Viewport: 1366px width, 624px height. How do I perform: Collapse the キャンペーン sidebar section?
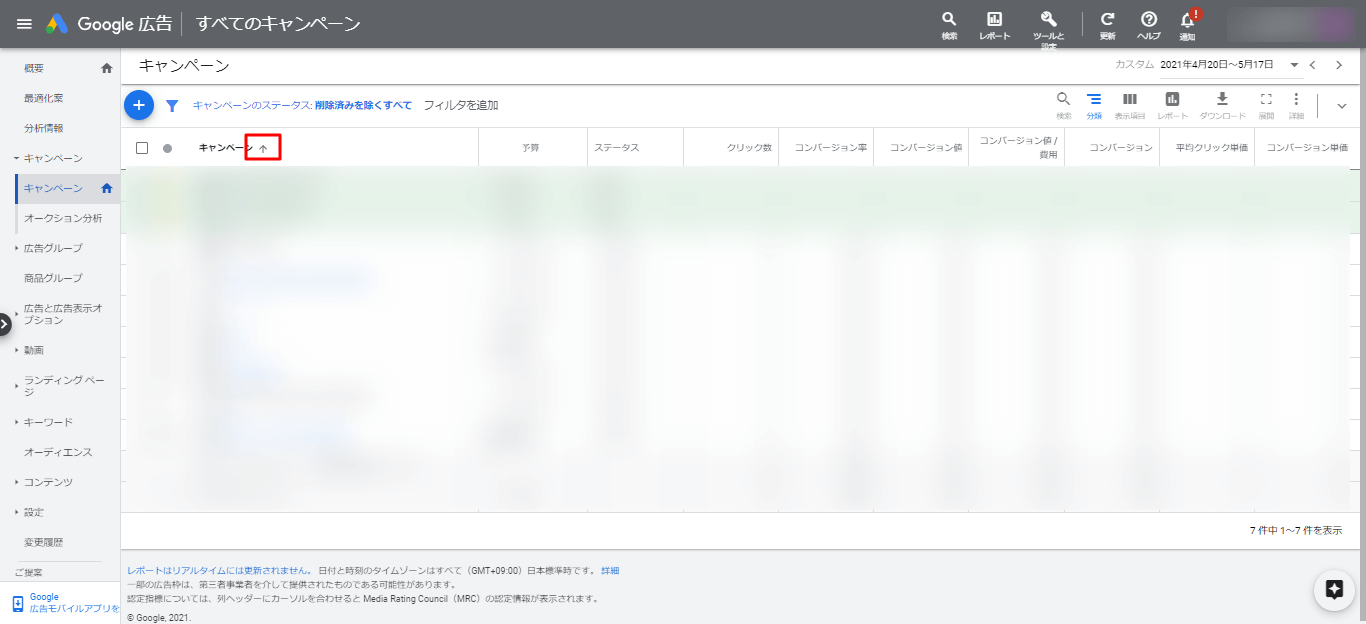tap(16, 158)
